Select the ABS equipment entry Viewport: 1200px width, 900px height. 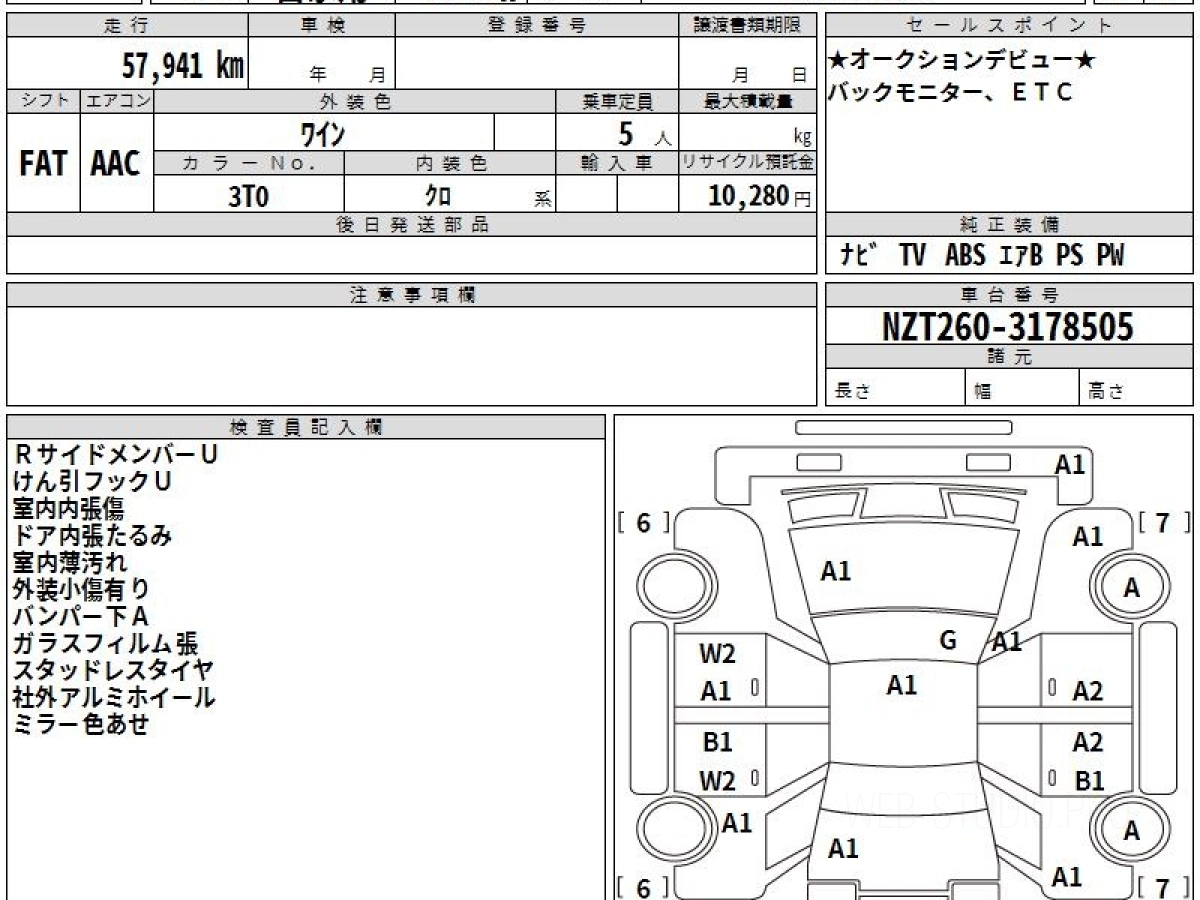pyautogui.click(x=965, y=257)
